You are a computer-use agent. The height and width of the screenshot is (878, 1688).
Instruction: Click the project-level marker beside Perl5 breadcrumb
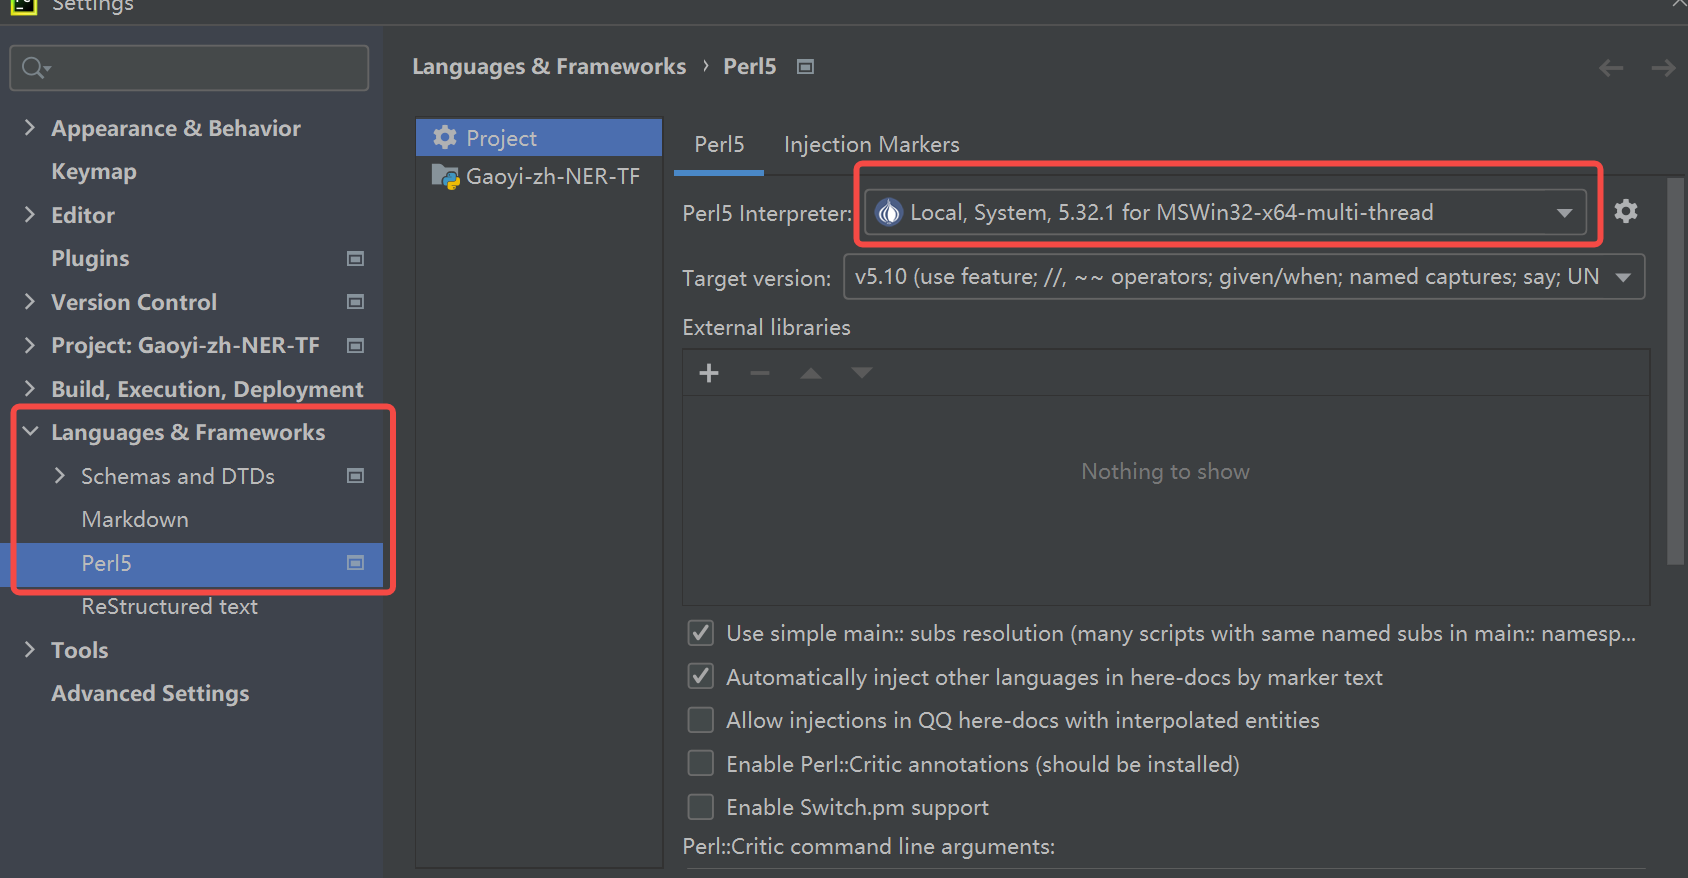805,67
